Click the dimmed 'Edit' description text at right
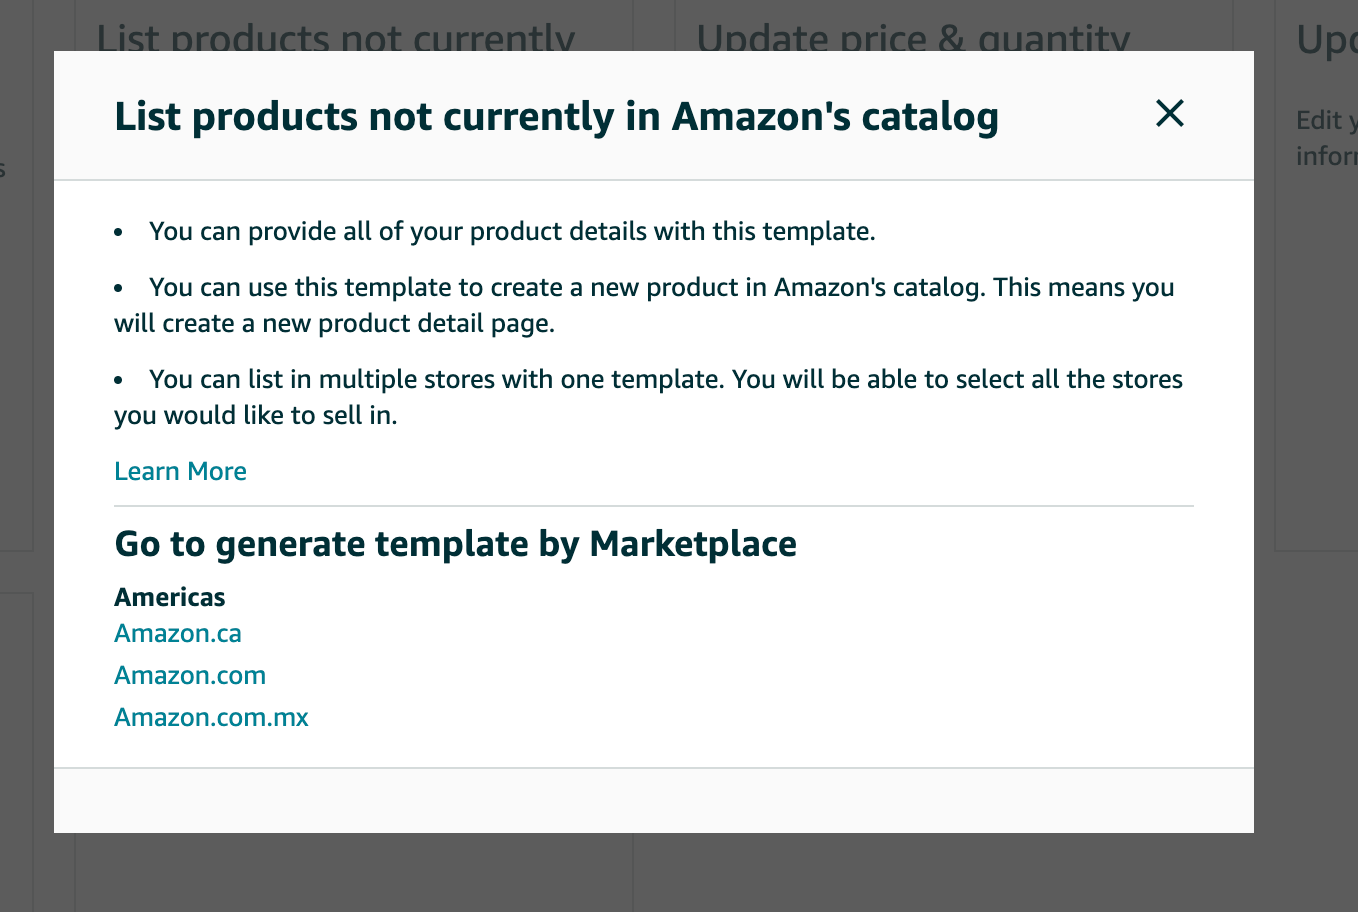 [x=1326, y=138]
